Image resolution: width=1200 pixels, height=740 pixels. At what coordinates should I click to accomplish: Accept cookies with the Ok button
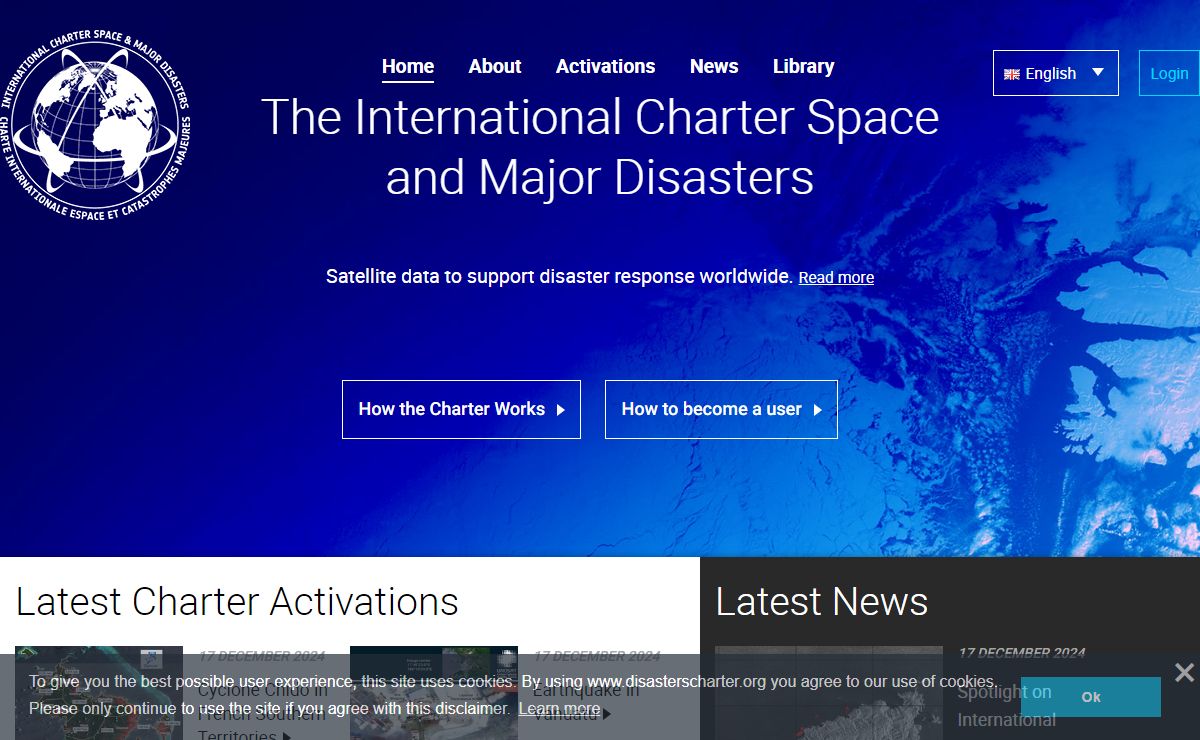click(x=1091, y=697)
